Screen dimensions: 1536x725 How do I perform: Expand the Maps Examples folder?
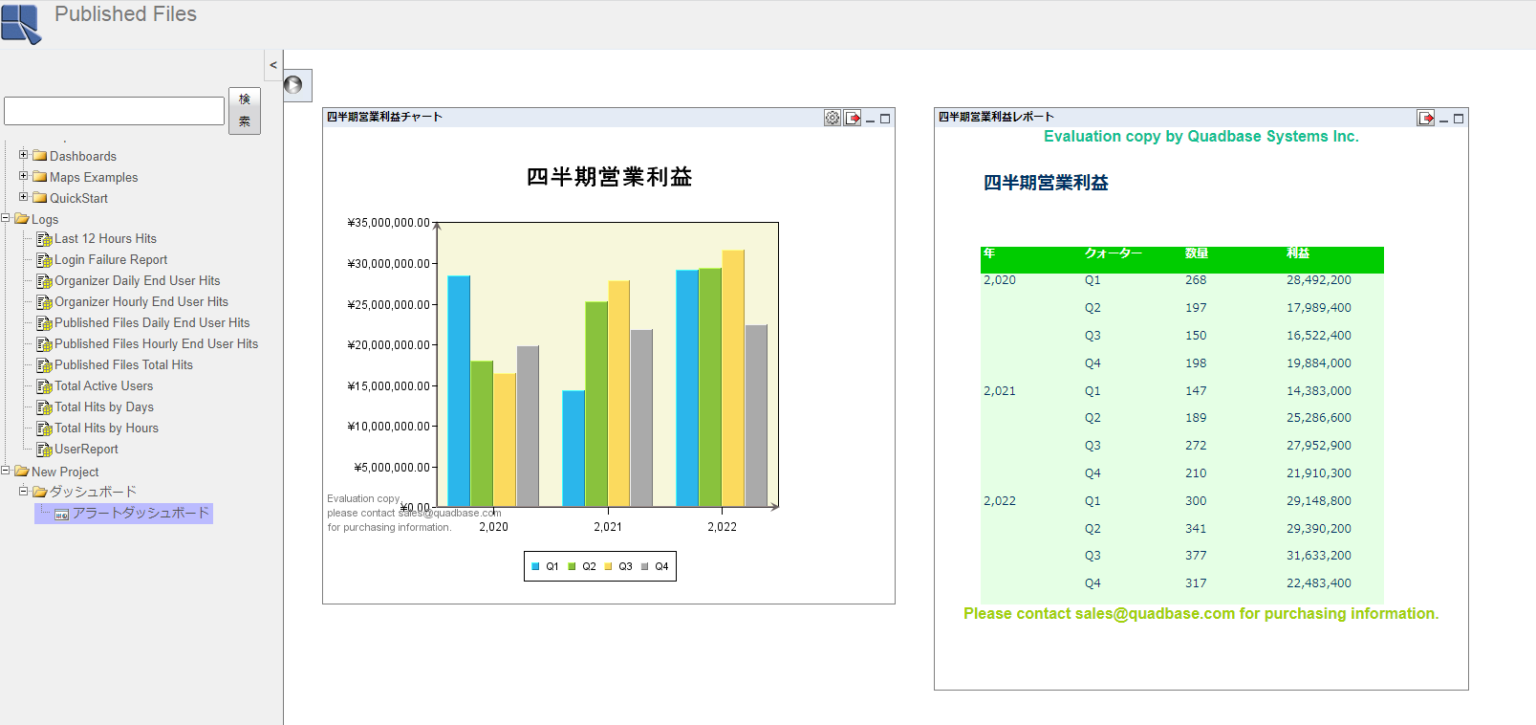click(x=23, y=176)
